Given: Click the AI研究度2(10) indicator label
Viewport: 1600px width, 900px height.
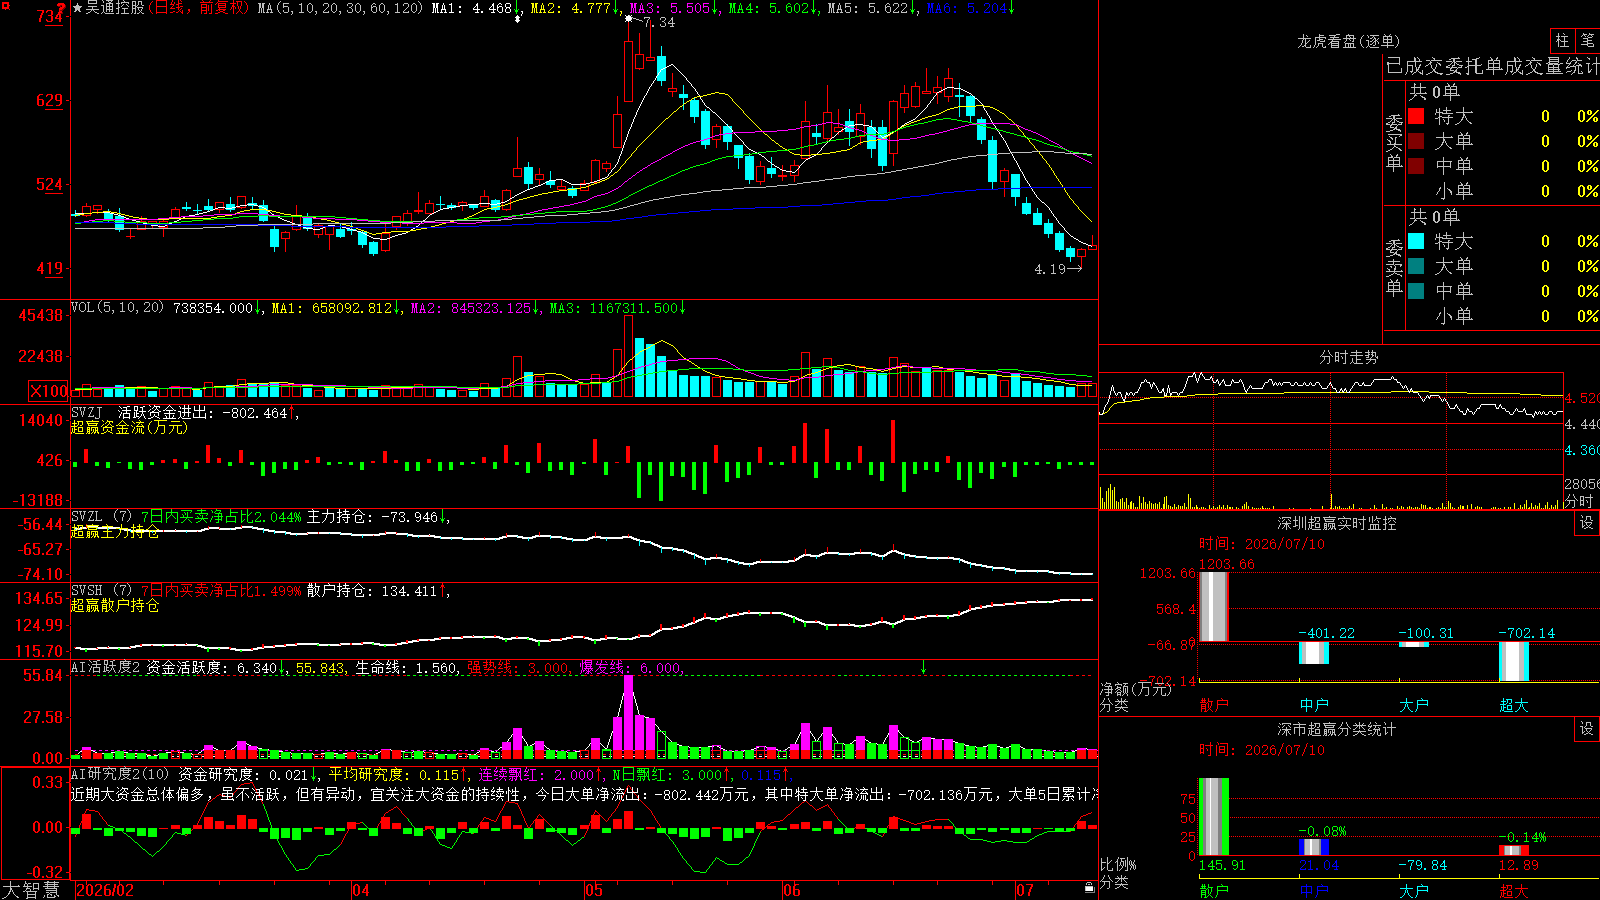Looking at the screenshot, I should [121, 774].
